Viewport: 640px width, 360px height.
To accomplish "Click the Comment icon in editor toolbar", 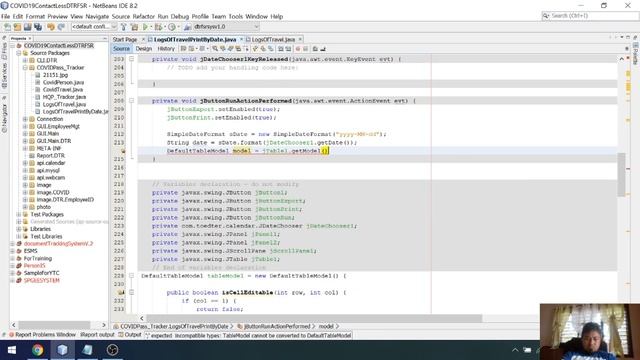I will click(315, 49).
